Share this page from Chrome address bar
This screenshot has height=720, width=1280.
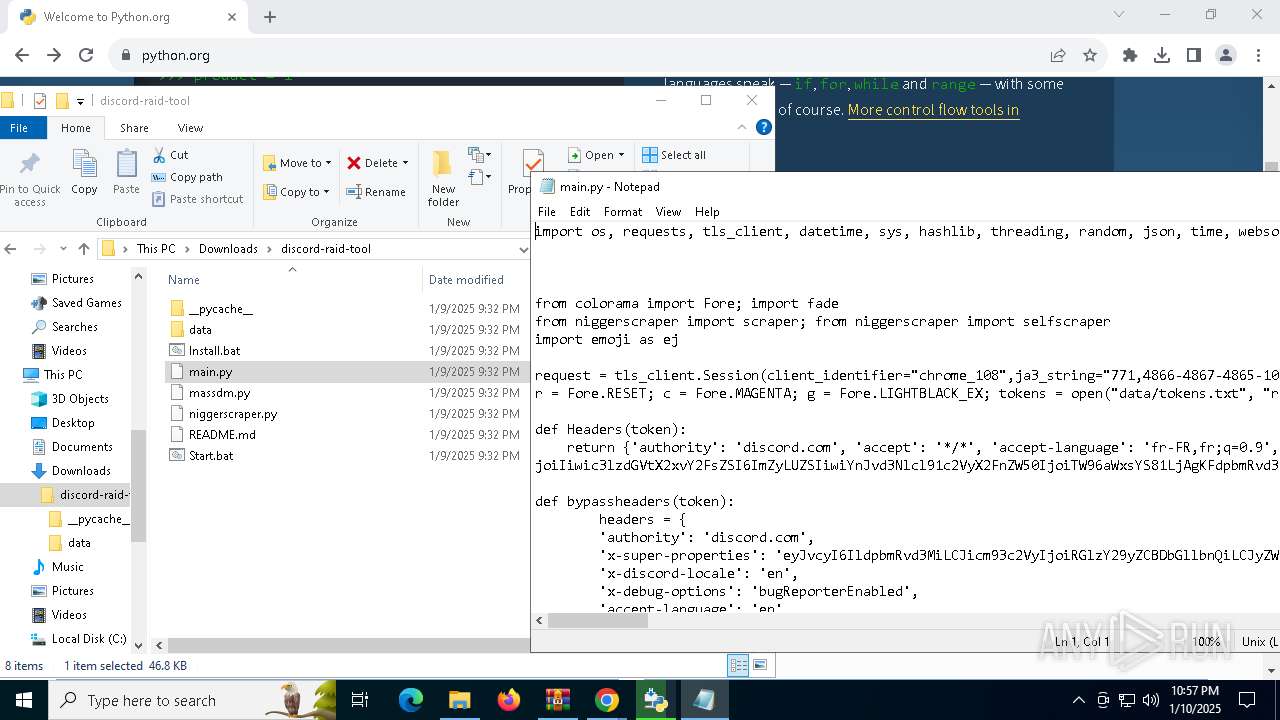coord(1058,55)
